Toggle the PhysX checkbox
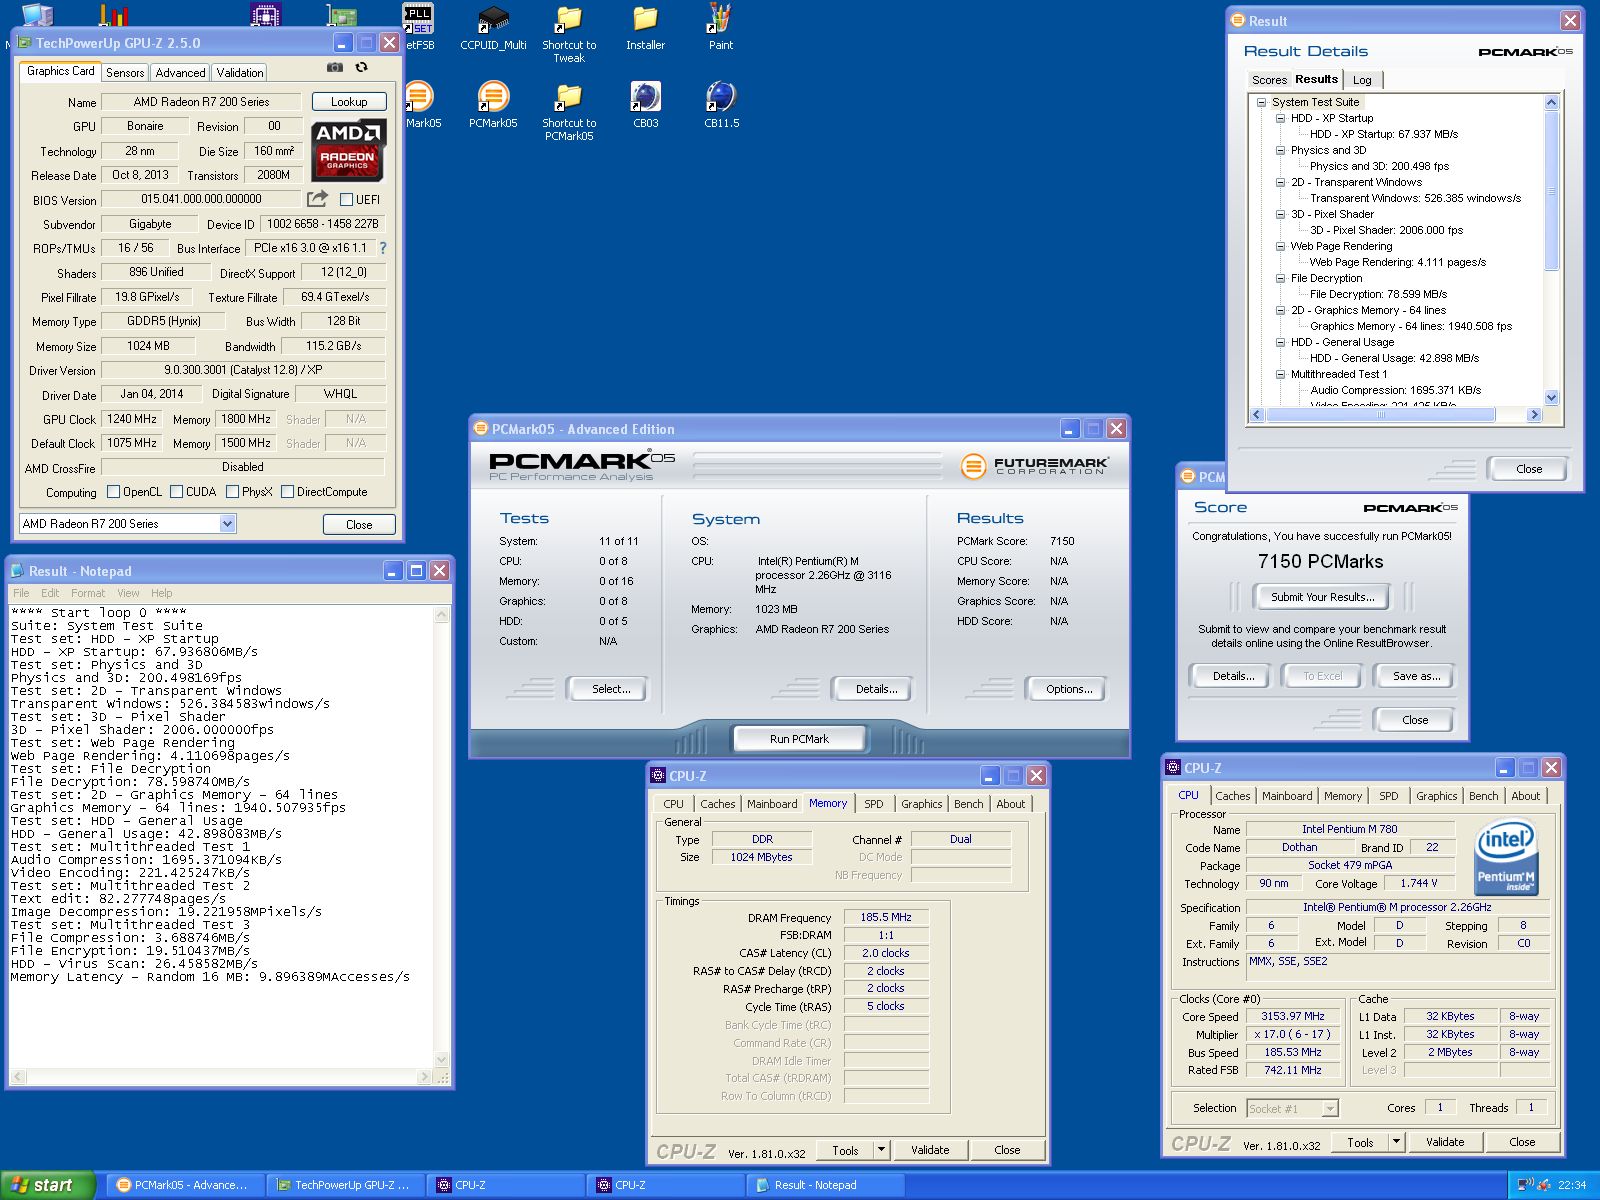This screenshot has height=1200, width=1600. (x=232, y=491)
